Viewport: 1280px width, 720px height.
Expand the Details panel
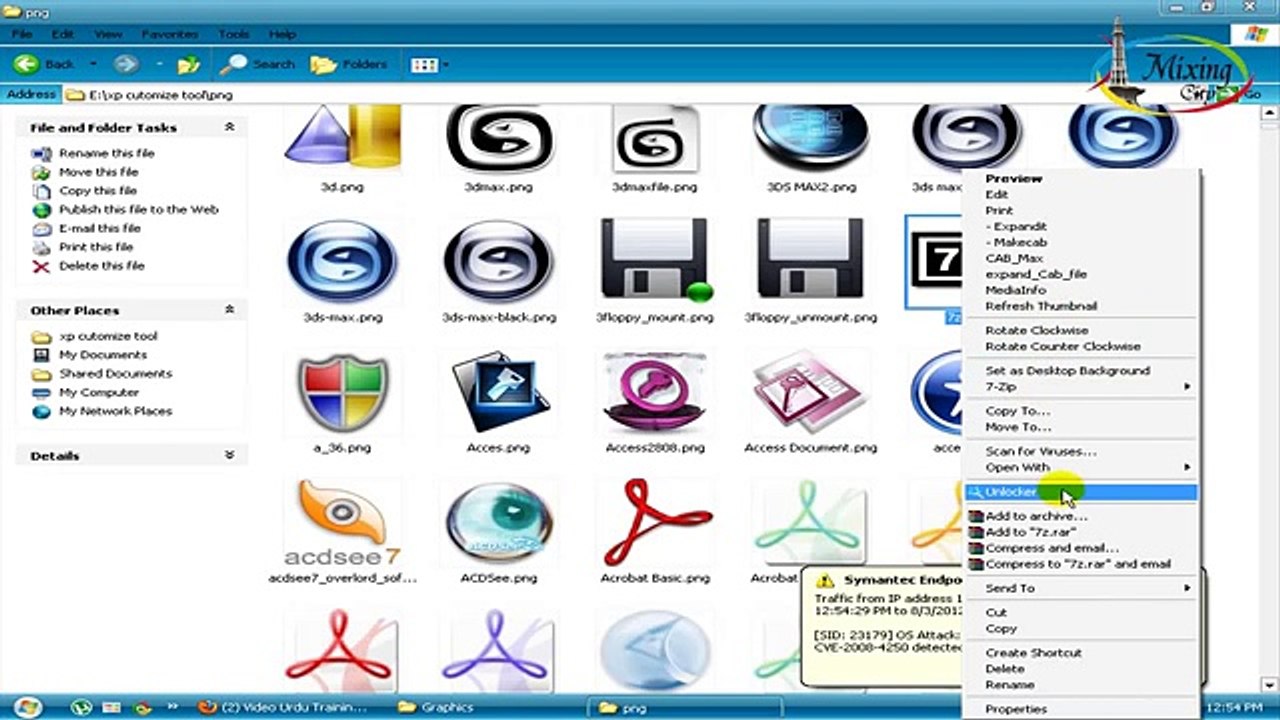click(x=229, y=455)
